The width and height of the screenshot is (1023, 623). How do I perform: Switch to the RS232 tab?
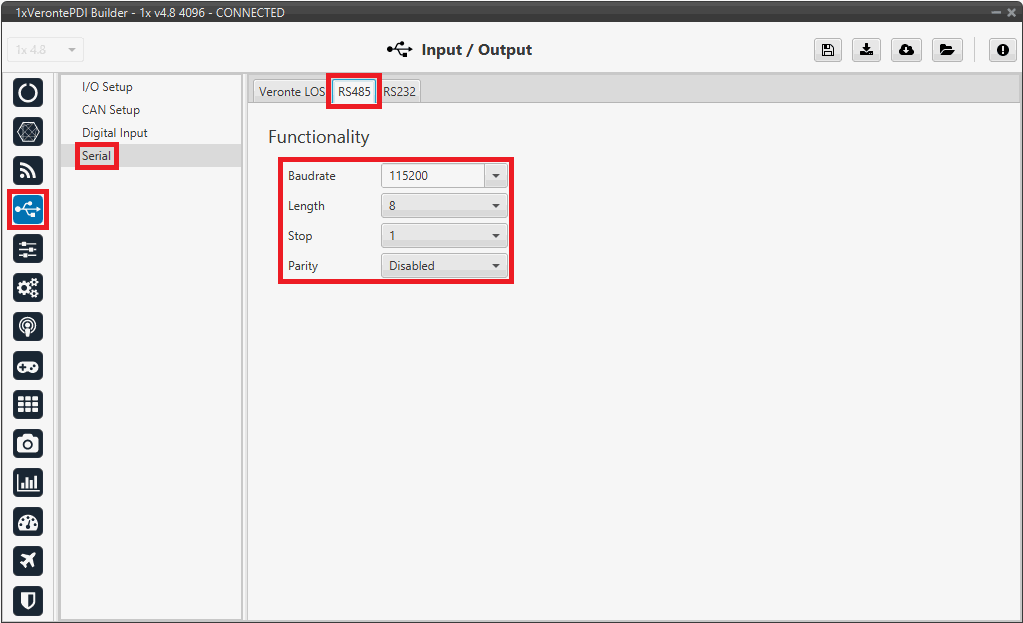(x=400, y=92)
